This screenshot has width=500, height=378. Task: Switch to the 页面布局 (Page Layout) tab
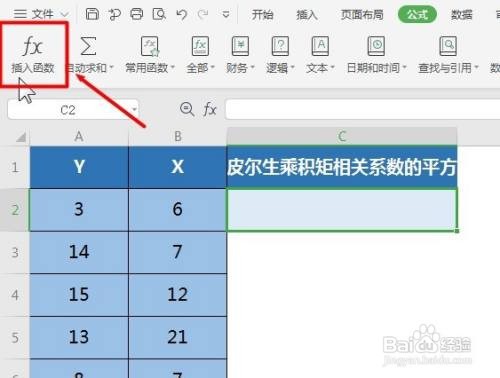[x=362, y=14]
